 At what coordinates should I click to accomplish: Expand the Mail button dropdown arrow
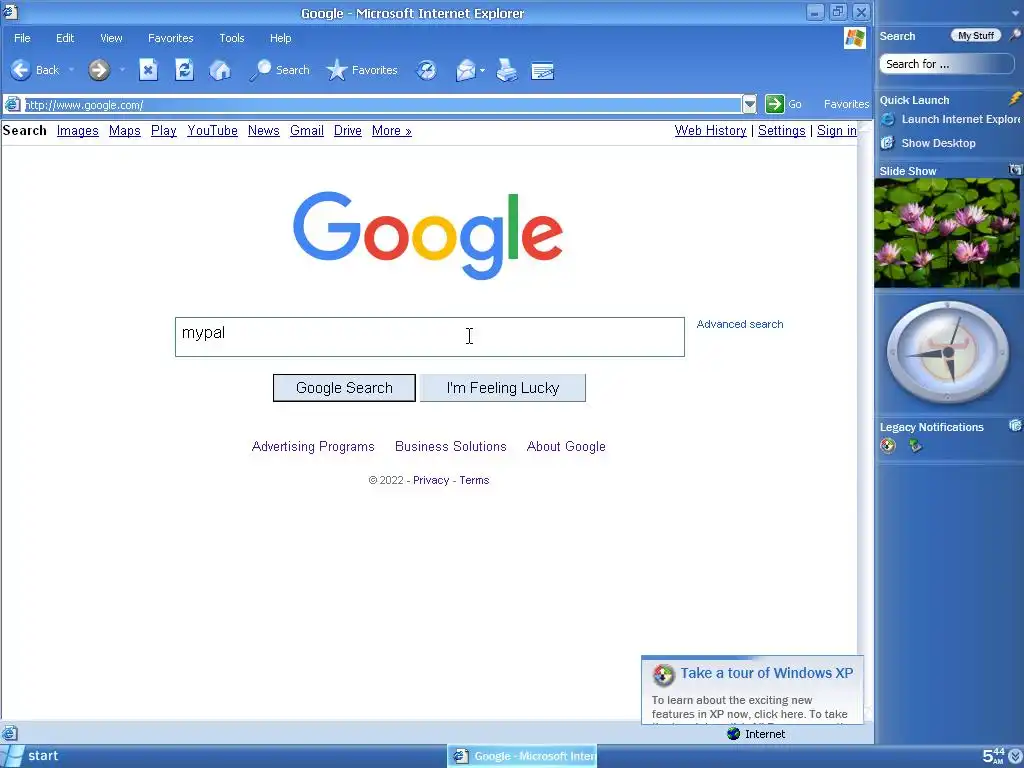pos(483,70)
